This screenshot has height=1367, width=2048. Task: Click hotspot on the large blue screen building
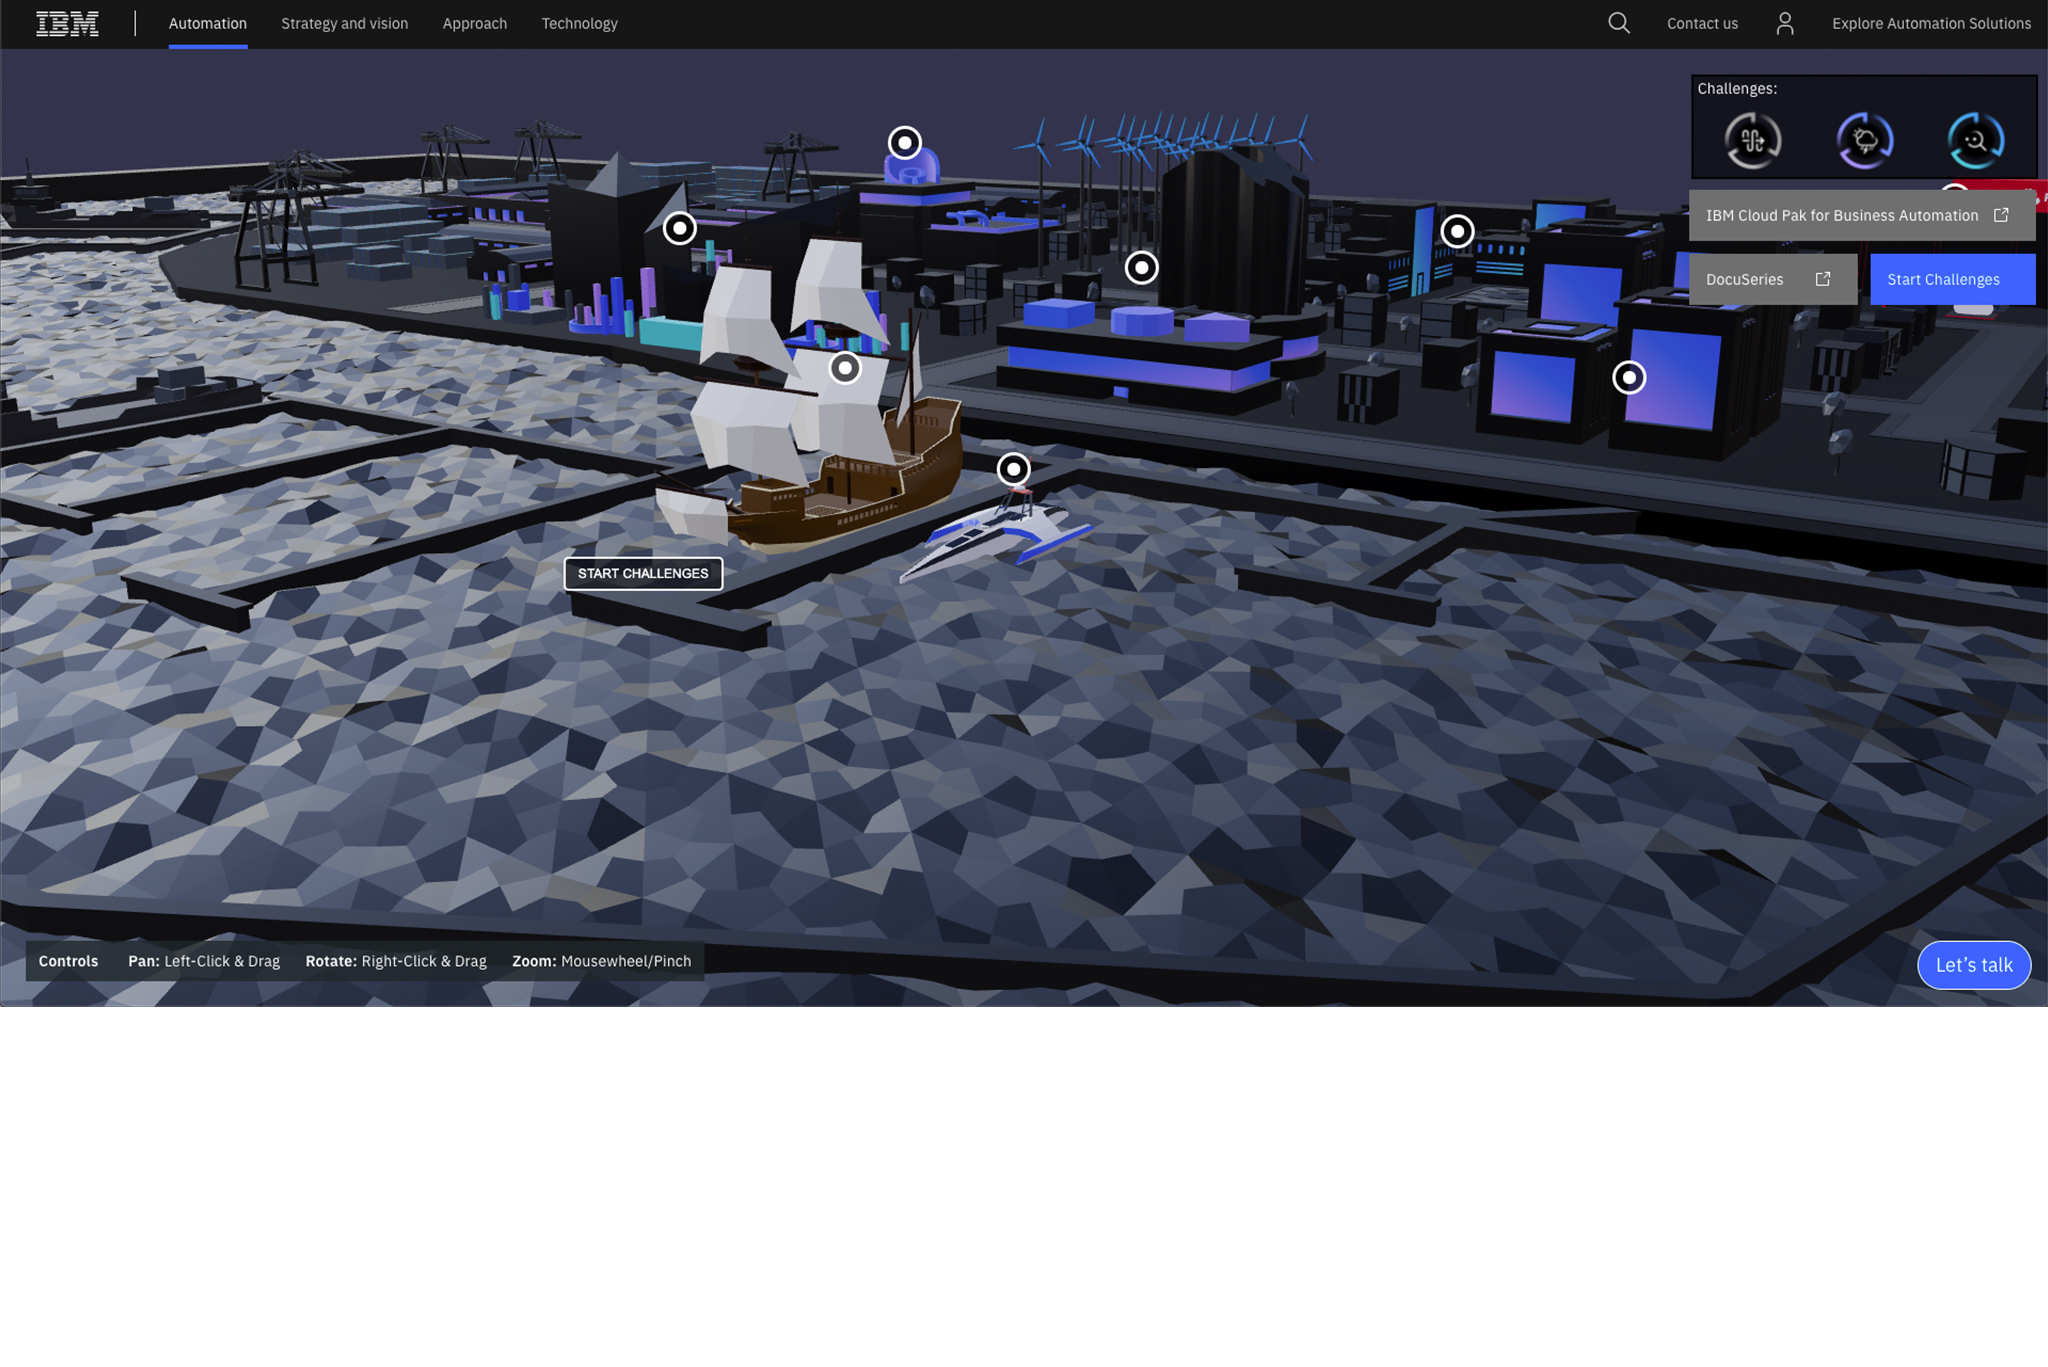tap(1629, 378)
